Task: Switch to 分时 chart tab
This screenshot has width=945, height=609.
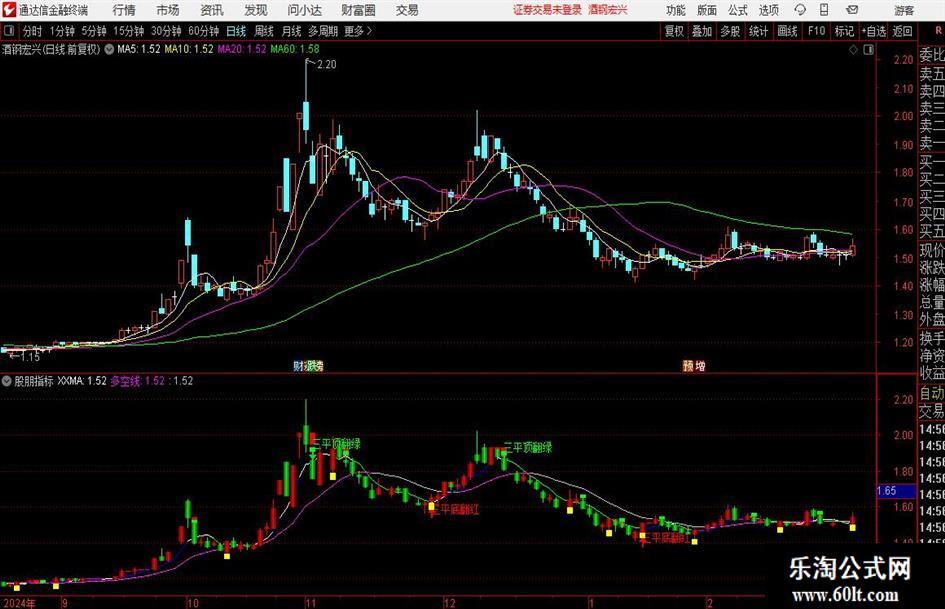Action: [32, 31]
